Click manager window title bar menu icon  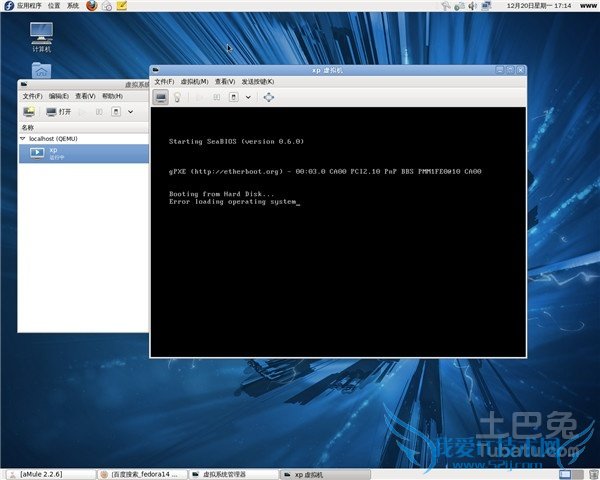point(24,84)
